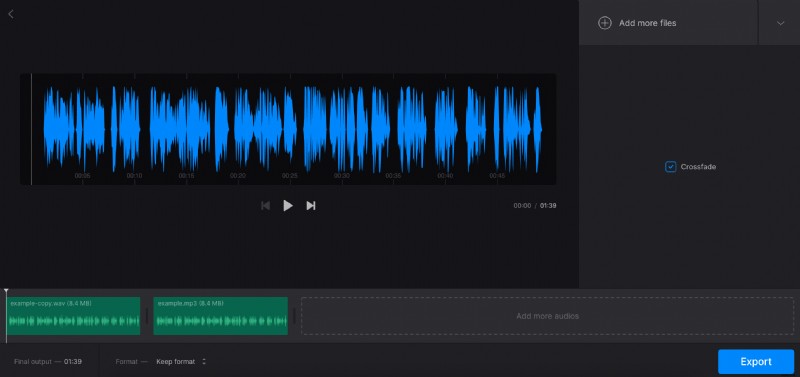Skip to the previous track
The image size is (800, 377).
(265, 206)
